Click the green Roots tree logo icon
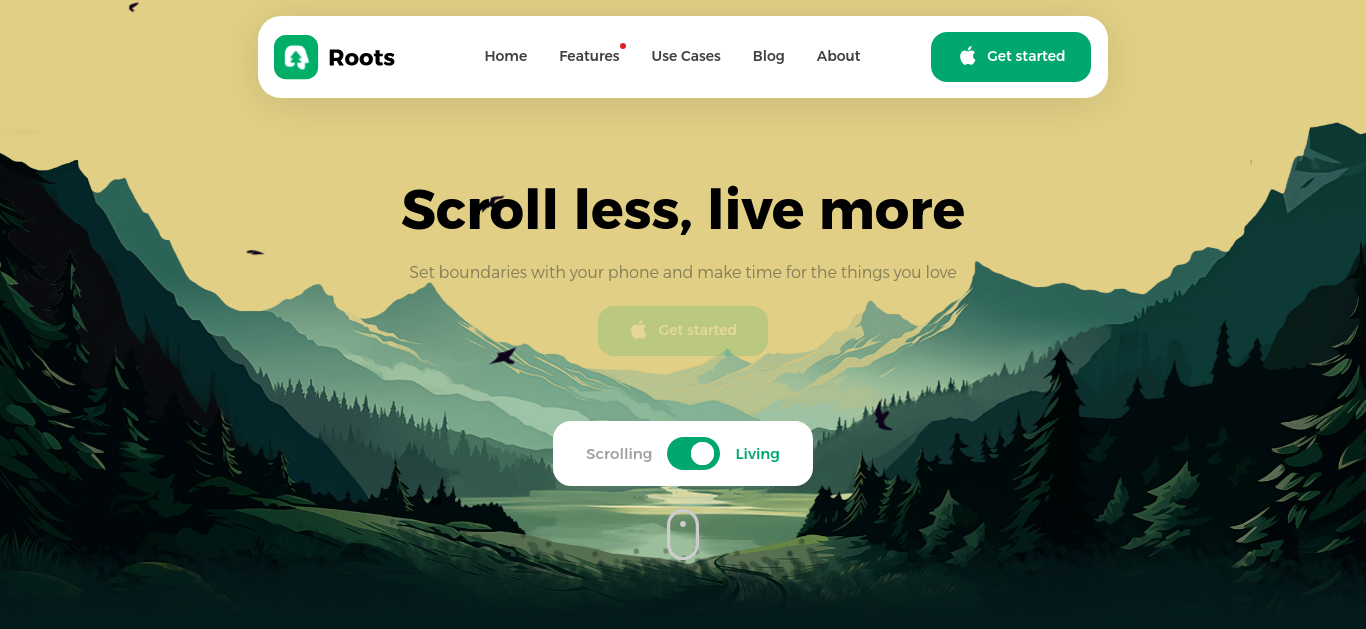This screenshot has width=1366, height=629. click(x=296, y=57)
